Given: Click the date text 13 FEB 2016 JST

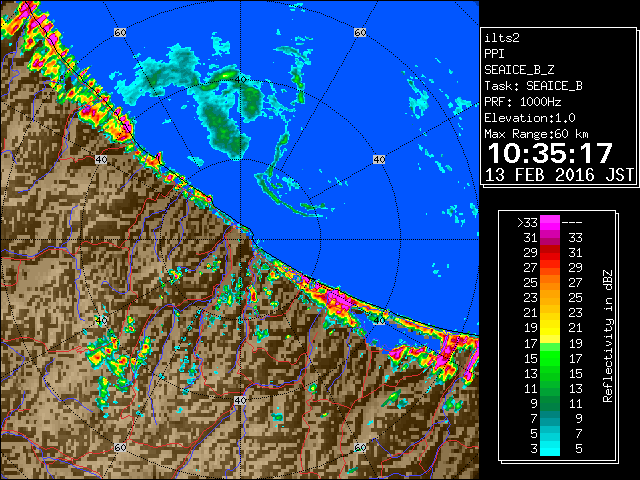Looking at the screenshot, I should (559, 175).
